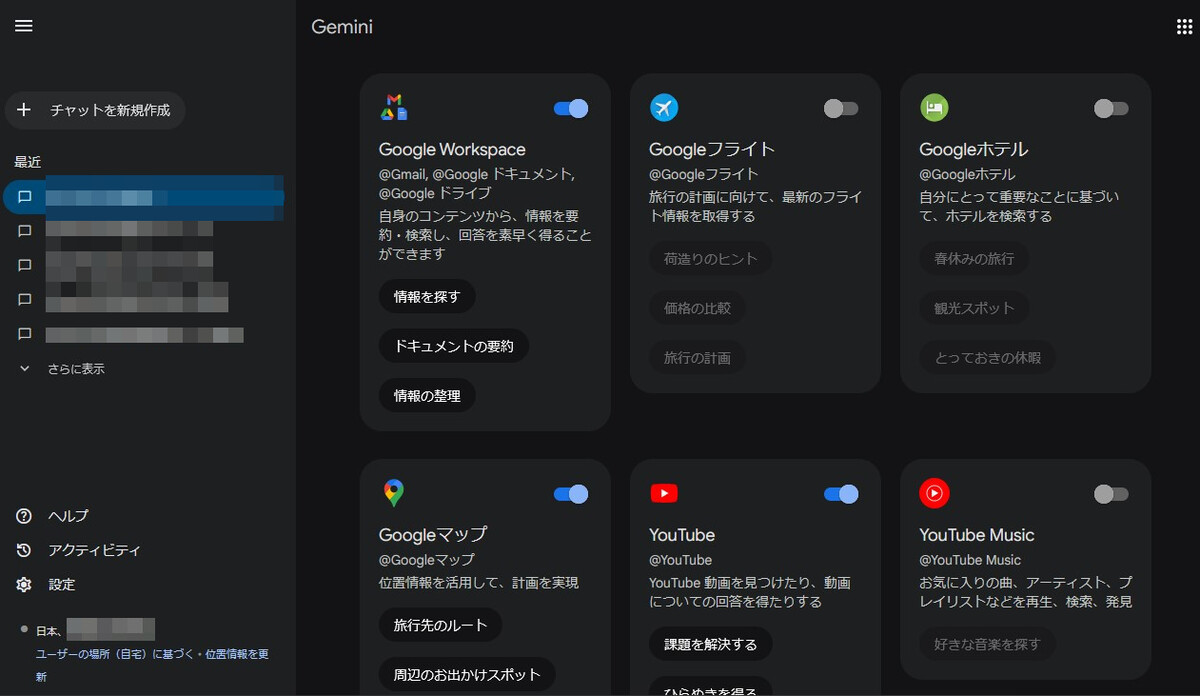Click the Google Flights airplane icon
Image resolution: width=1200 pixels, height=696 pixels.
664,107
